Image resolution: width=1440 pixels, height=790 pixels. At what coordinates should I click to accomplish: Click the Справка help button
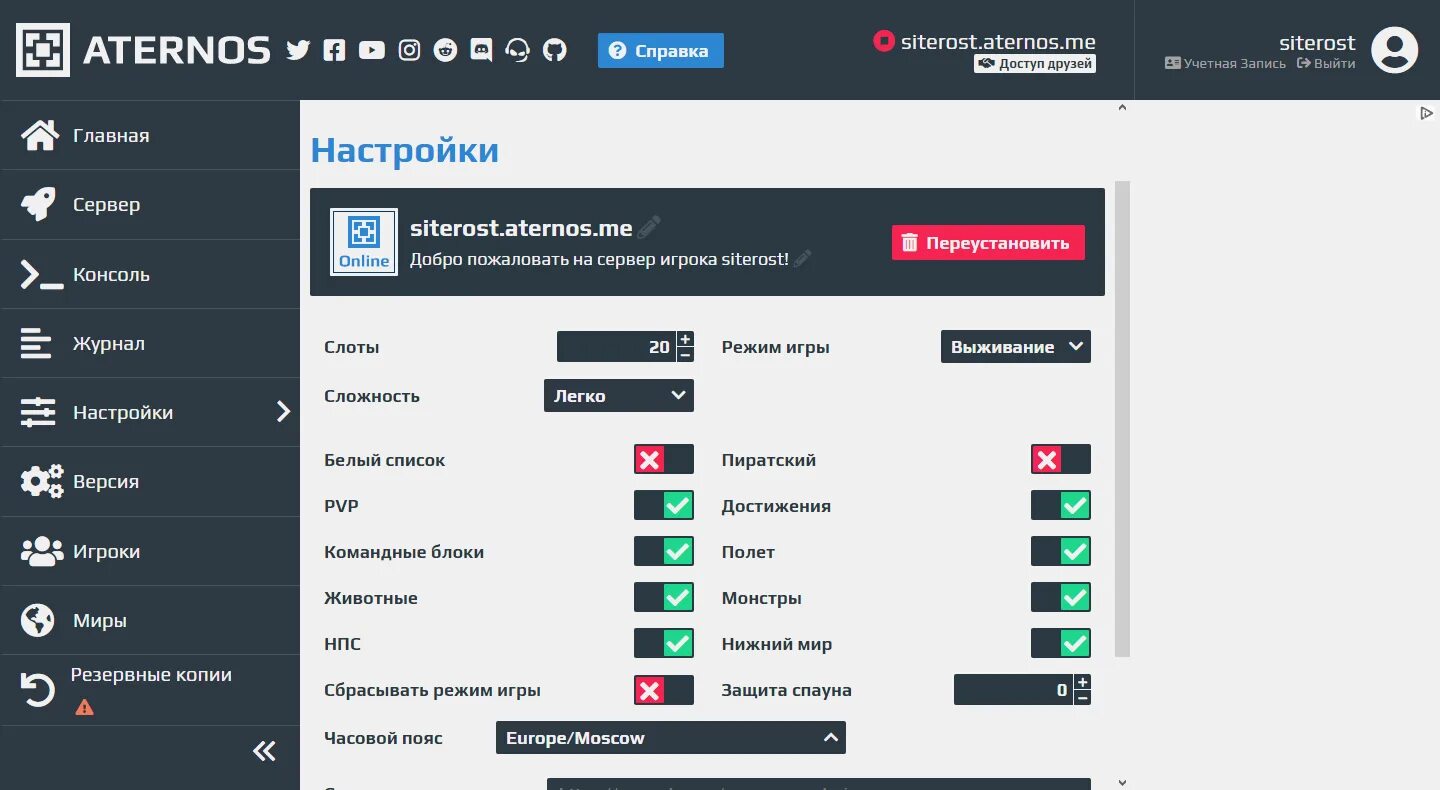coord(661,51)
